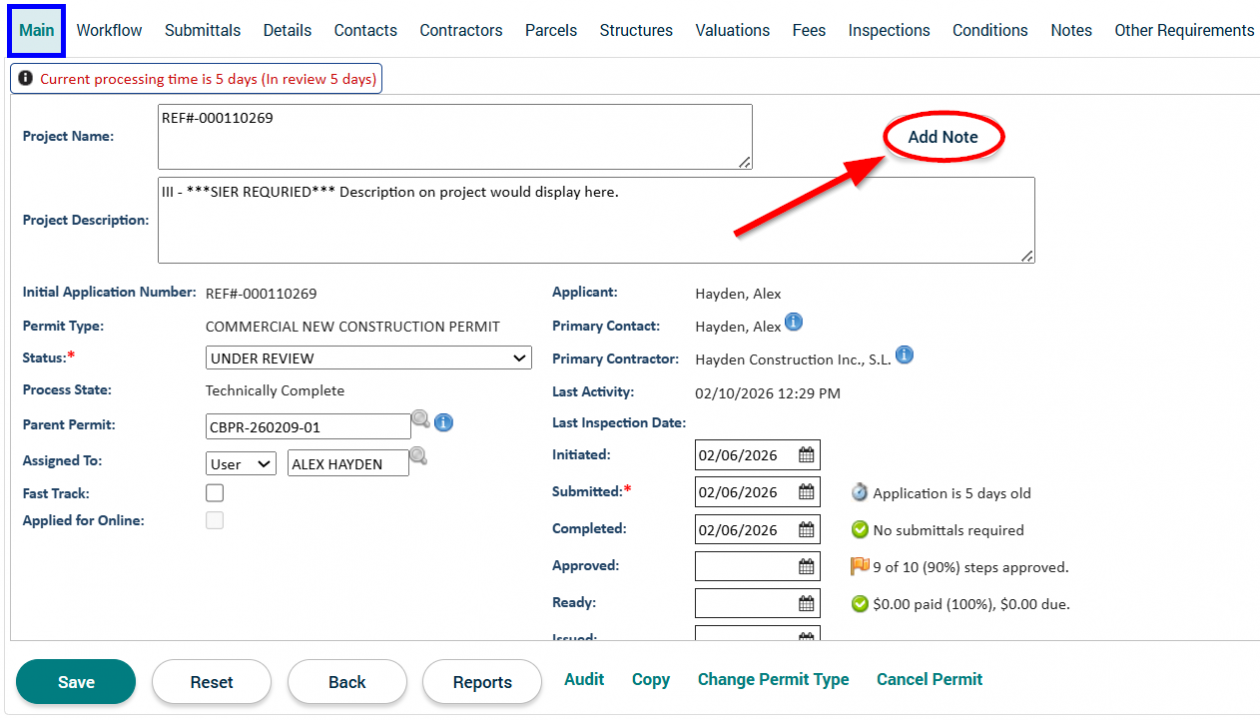Open calendar picker for Initiated date
The height and width of the screenshot is (720, 1260).
[806, 455]
